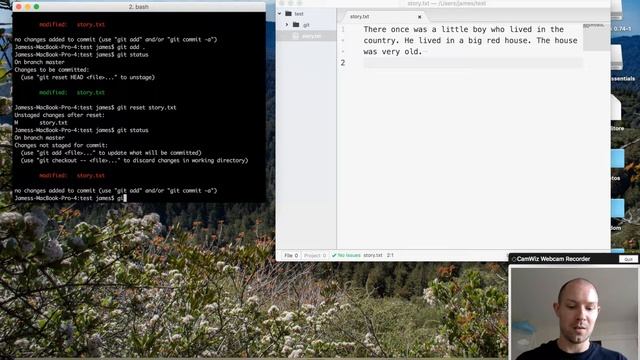The width and height of the screenshot is (640, 360).
Task: Zoom the terminal with green button
Action: (x=36, y=7)
